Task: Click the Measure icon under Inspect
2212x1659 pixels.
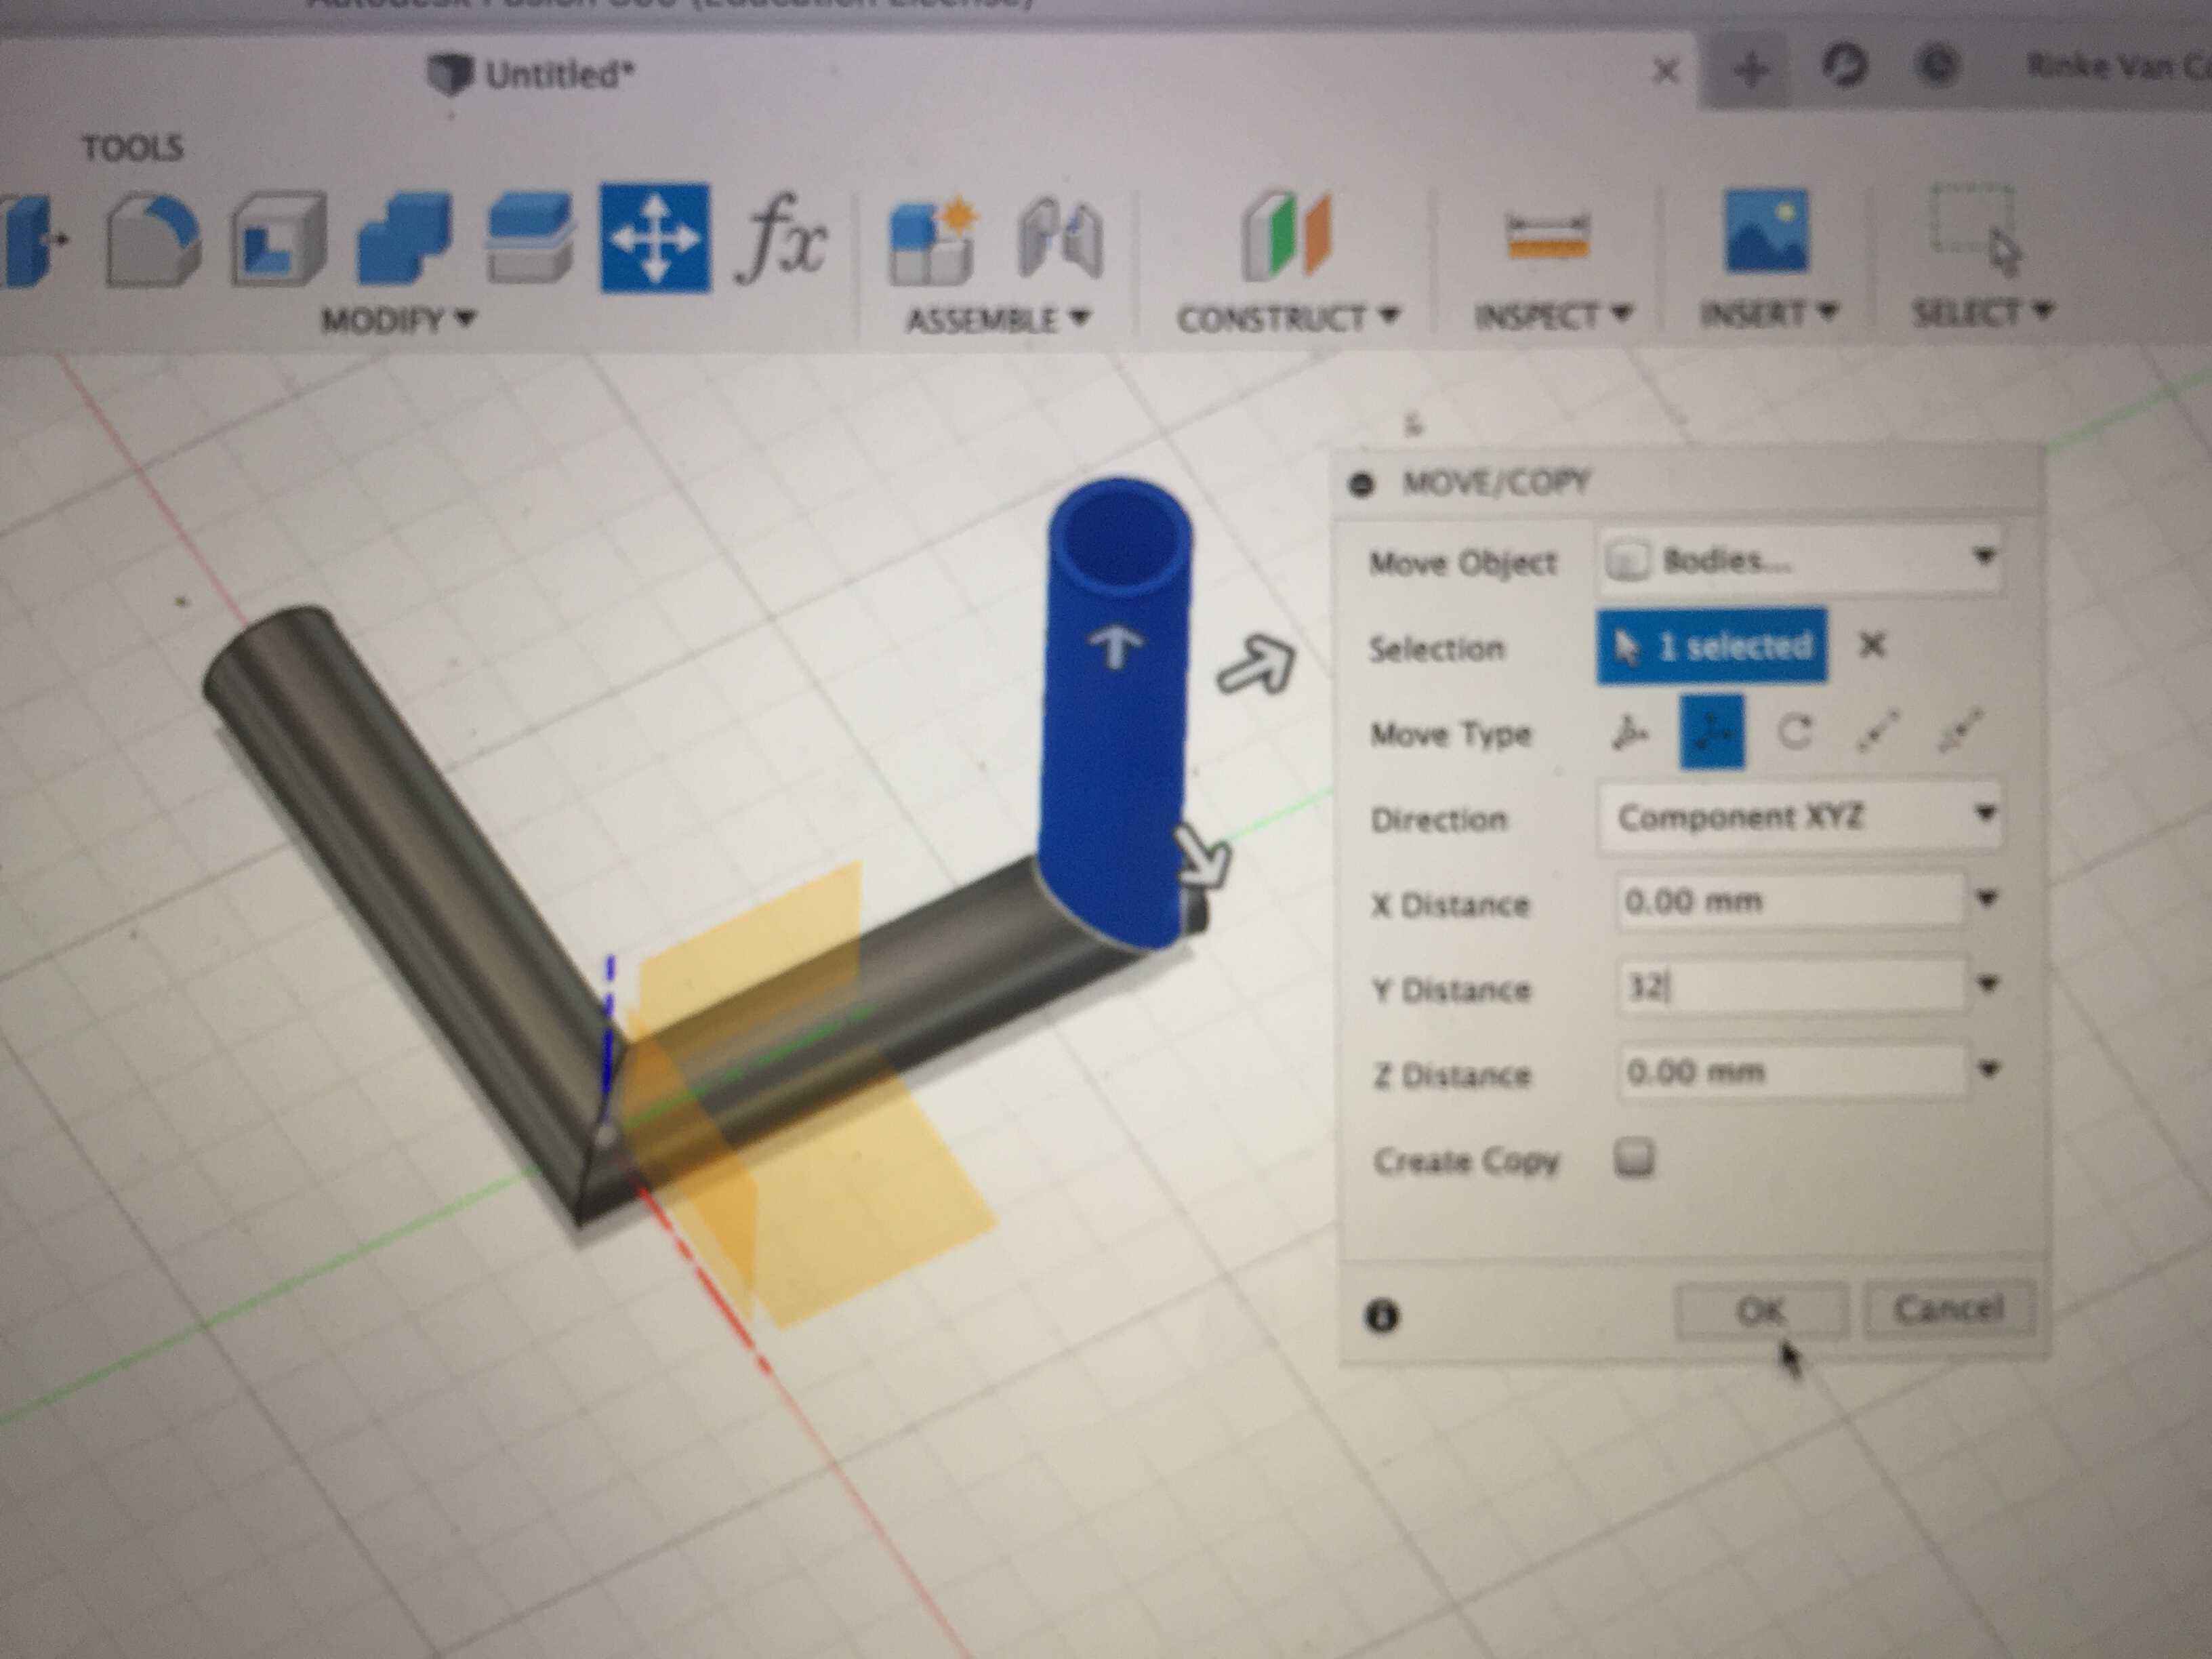Action: coord(1547,238)
